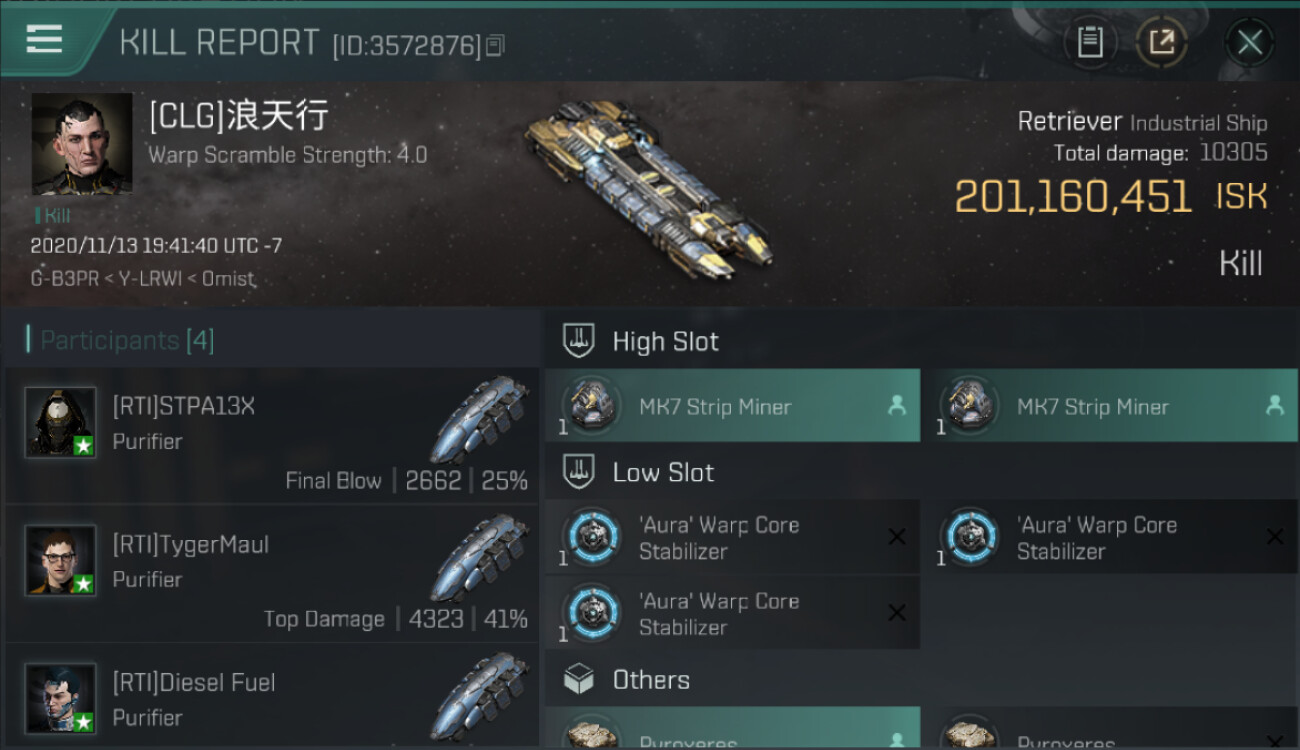1300x750 pixels.
Task: Open the G-B3PR location link
Action: (64, 279)
